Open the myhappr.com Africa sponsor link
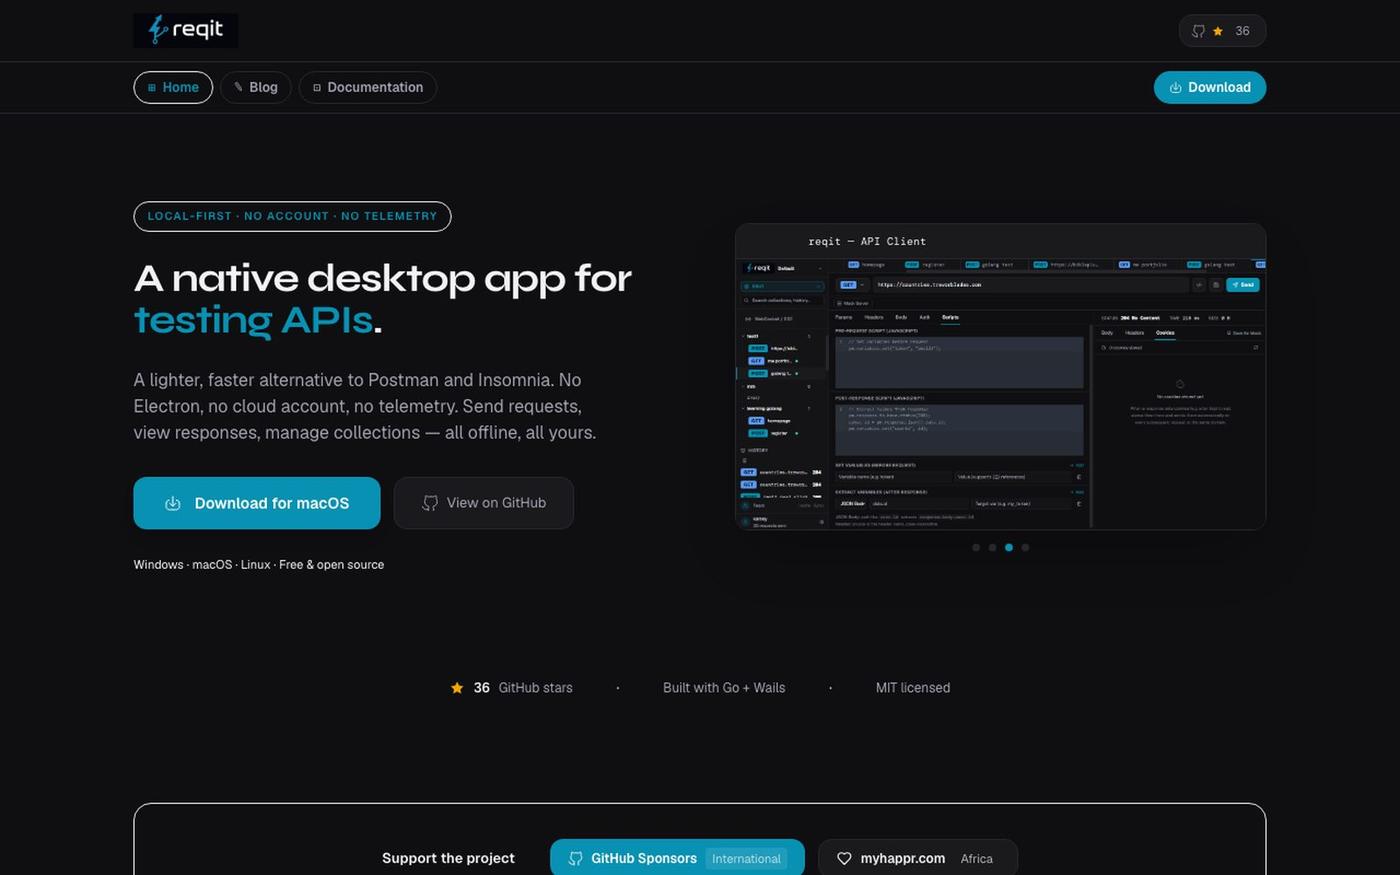Image resolution: width=1400 pixels, height=875 pixels. click(918, 858)
